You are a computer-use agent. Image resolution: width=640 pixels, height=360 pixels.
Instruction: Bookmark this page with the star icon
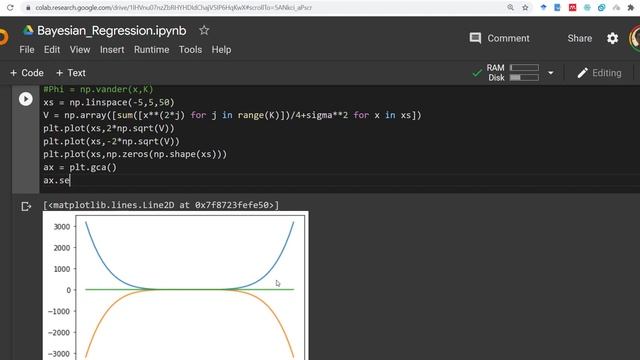coord(525,7)
